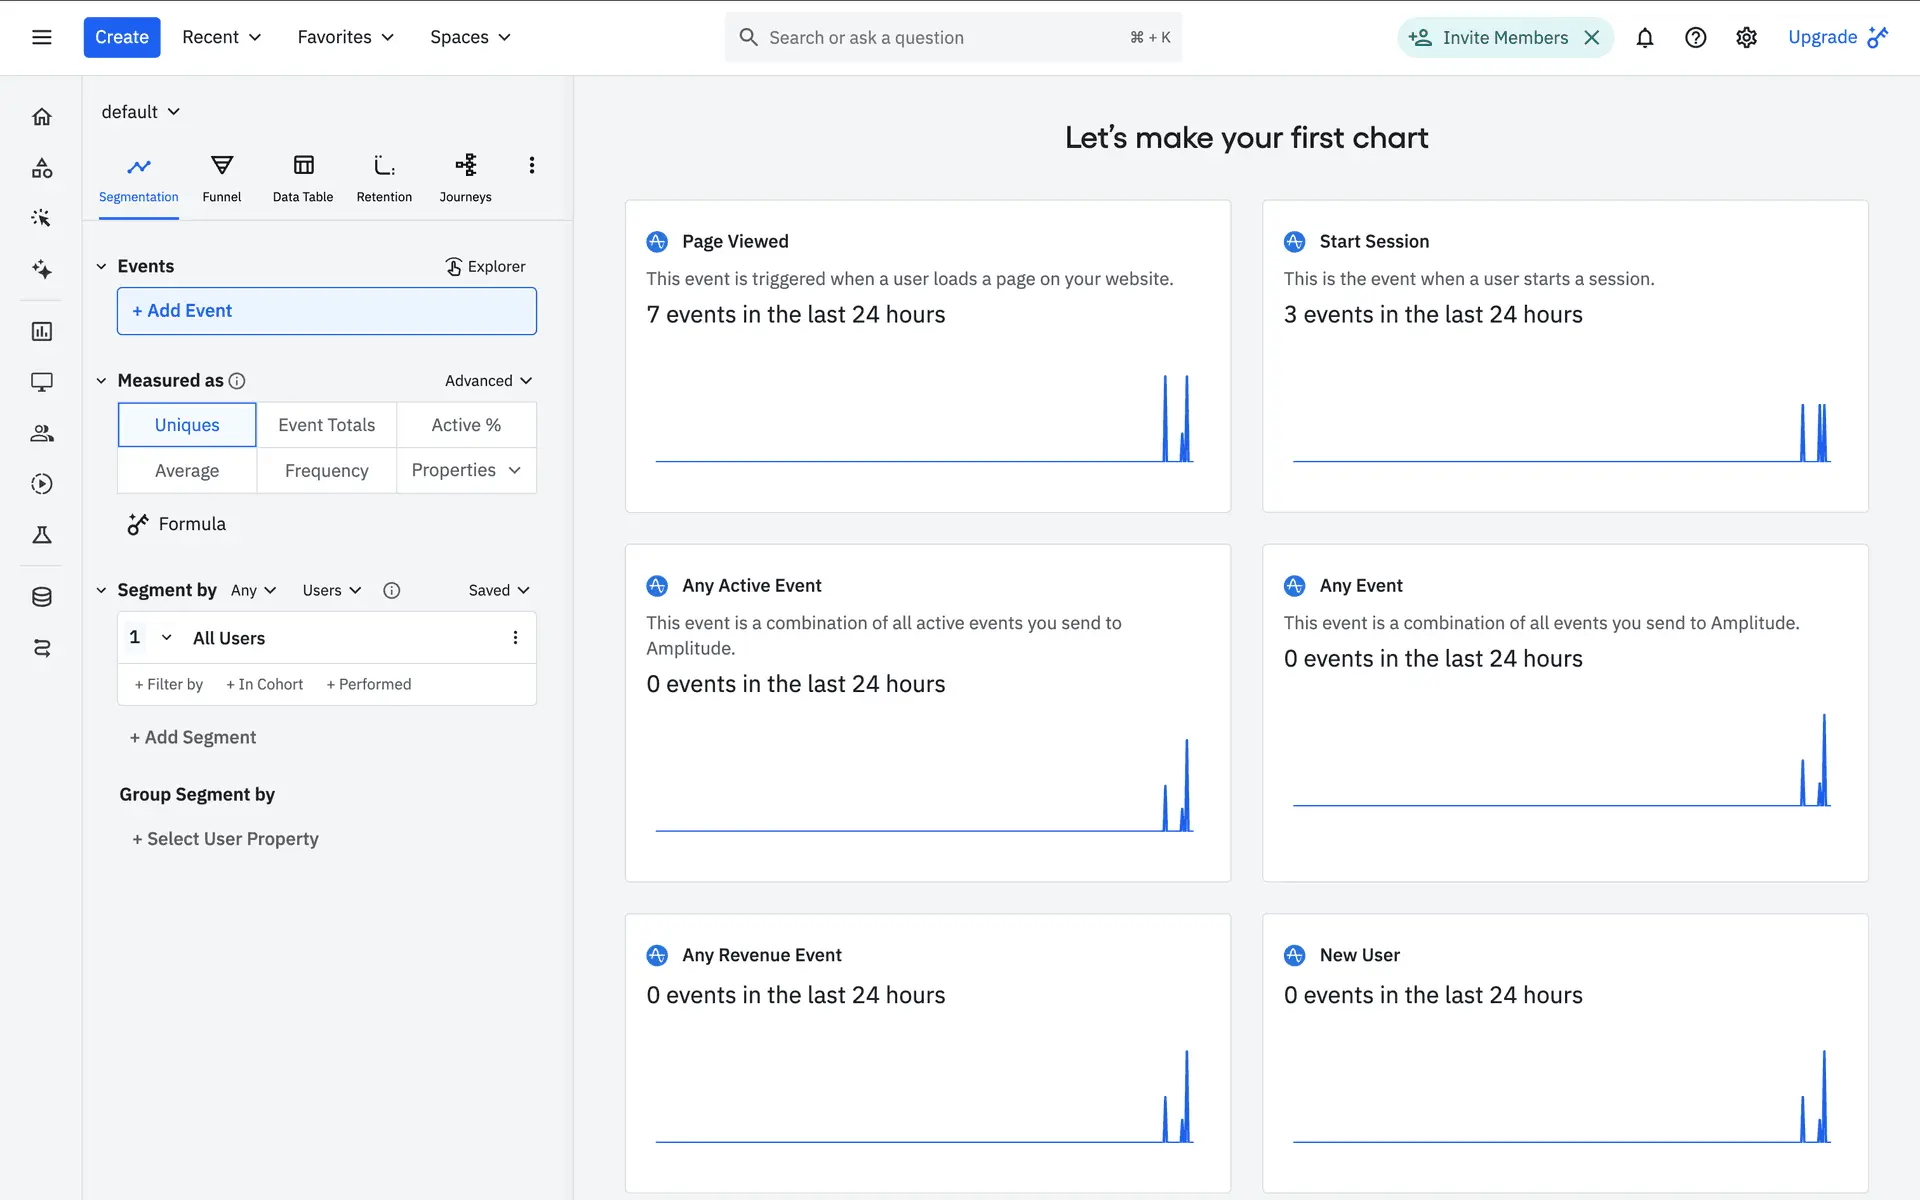
Task: Open the hamburger menu icon
Action: (42, 37)
